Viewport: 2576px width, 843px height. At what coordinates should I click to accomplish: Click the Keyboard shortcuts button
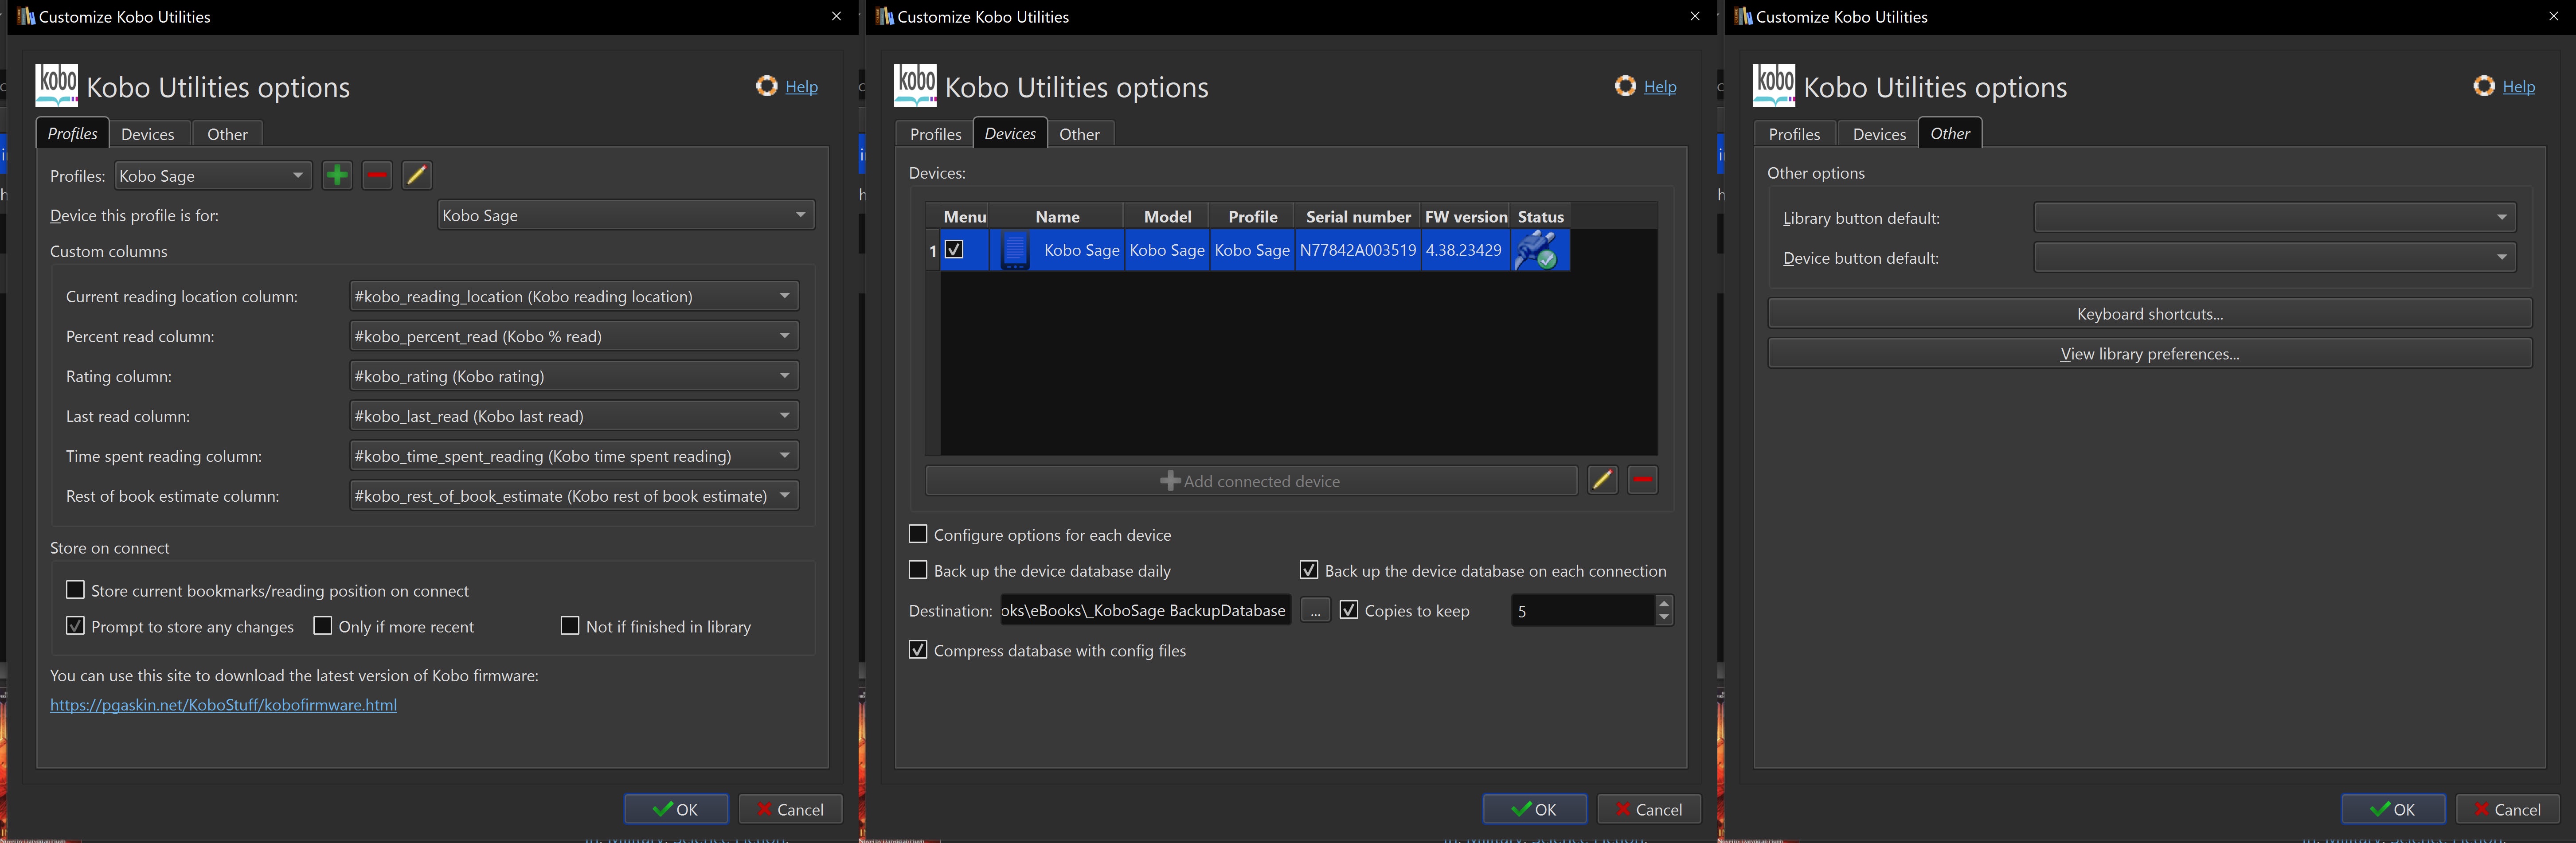2149,314
